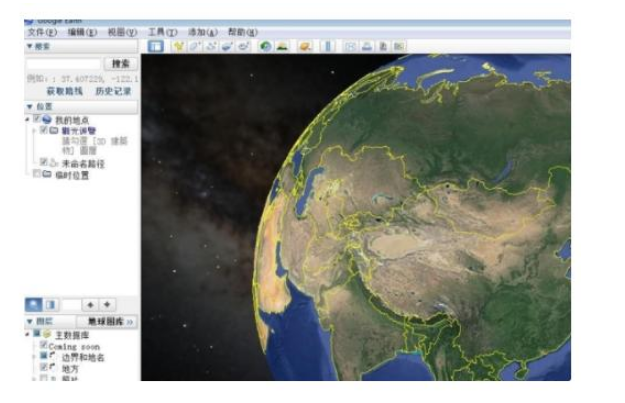Screen dimensions: 625x403
Task: Enable the 临时位置 checkbox
Action: [37, 173]
